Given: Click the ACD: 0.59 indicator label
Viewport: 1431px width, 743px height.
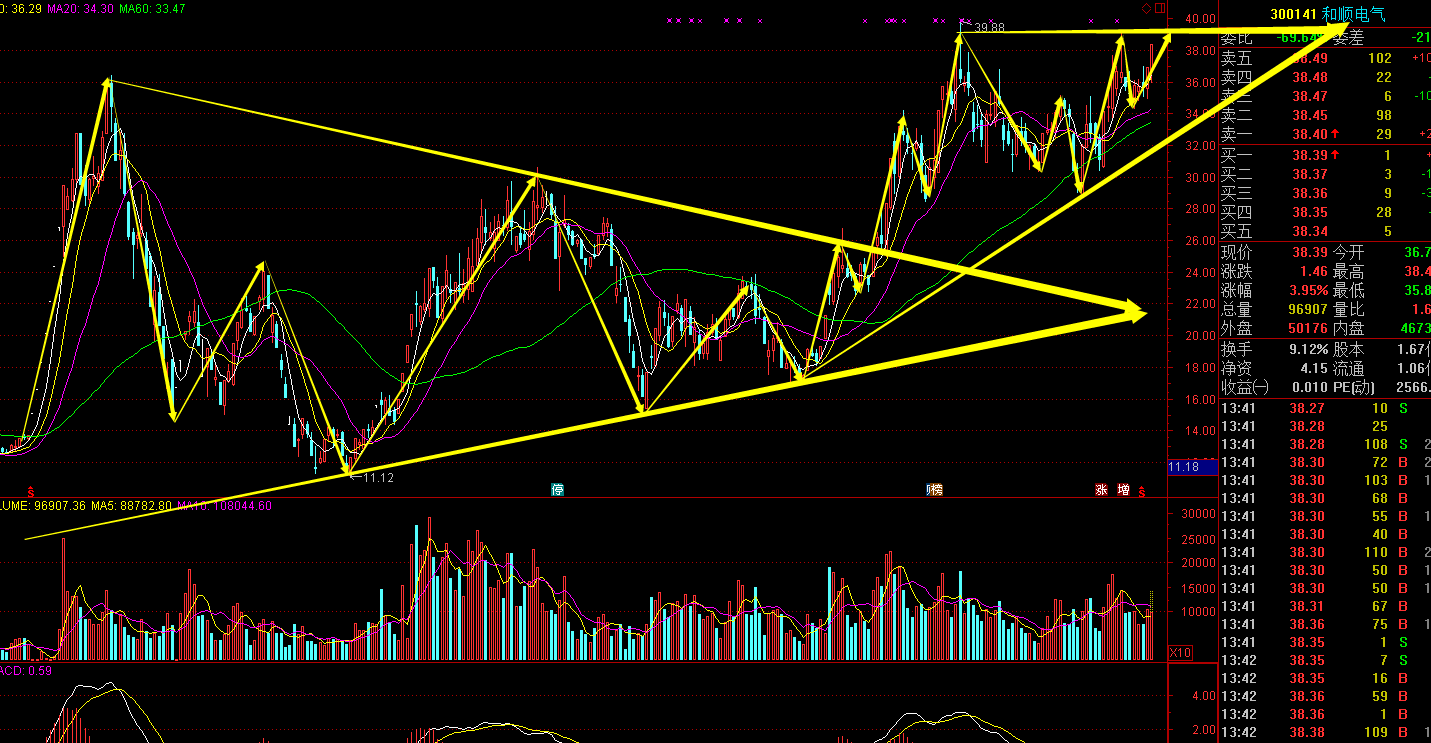Looking at the screenshot, I should click(26, 670).
